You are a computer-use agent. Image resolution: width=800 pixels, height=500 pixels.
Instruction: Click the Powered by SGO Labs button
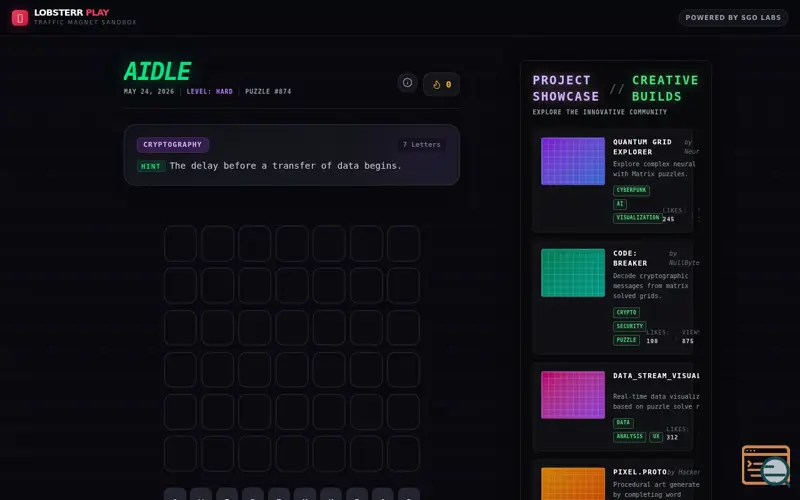point(733,17)
